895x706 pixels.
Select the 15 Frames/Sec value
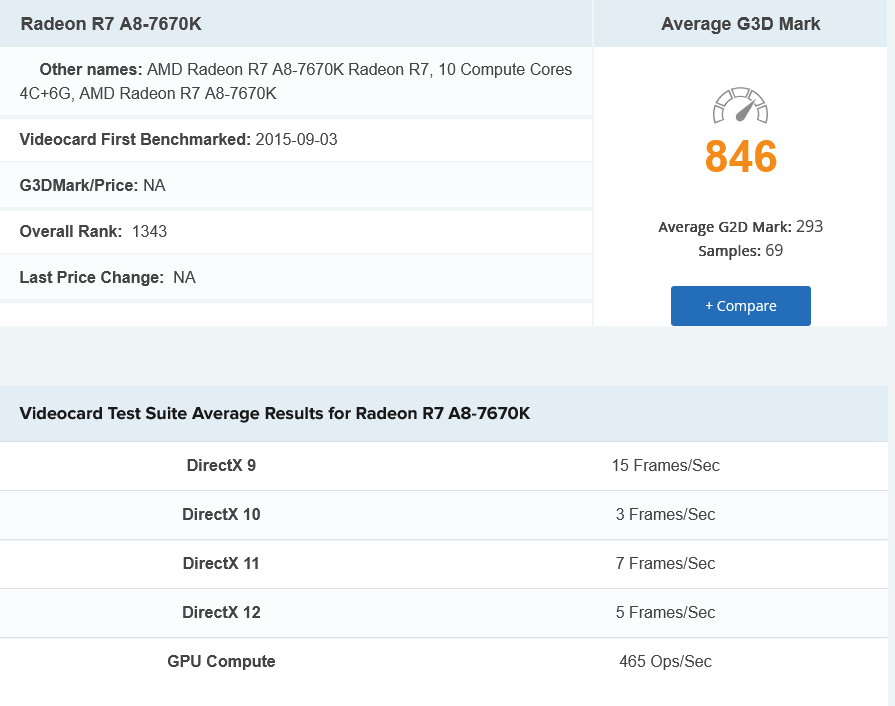click(666, 466)
